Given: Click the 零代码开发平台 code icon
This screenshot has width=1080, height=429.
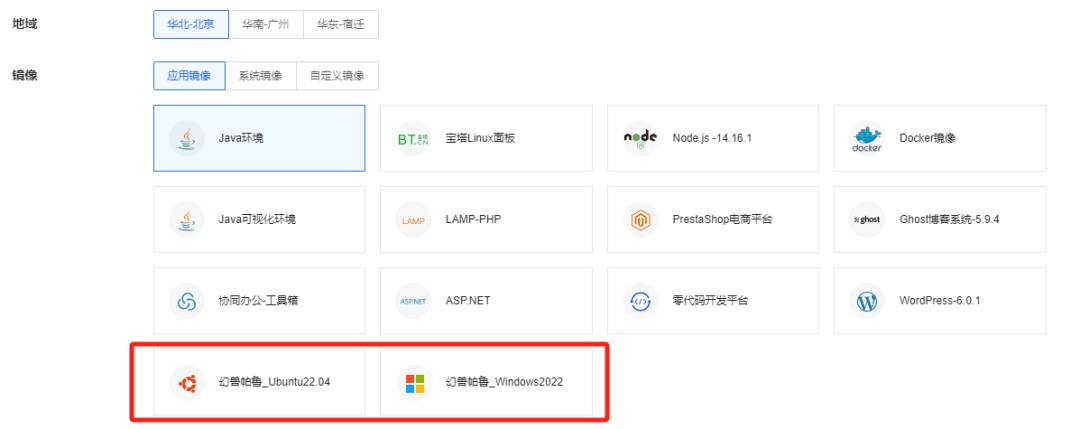Looking at the screenshot, I should click(x=641, y=301).
